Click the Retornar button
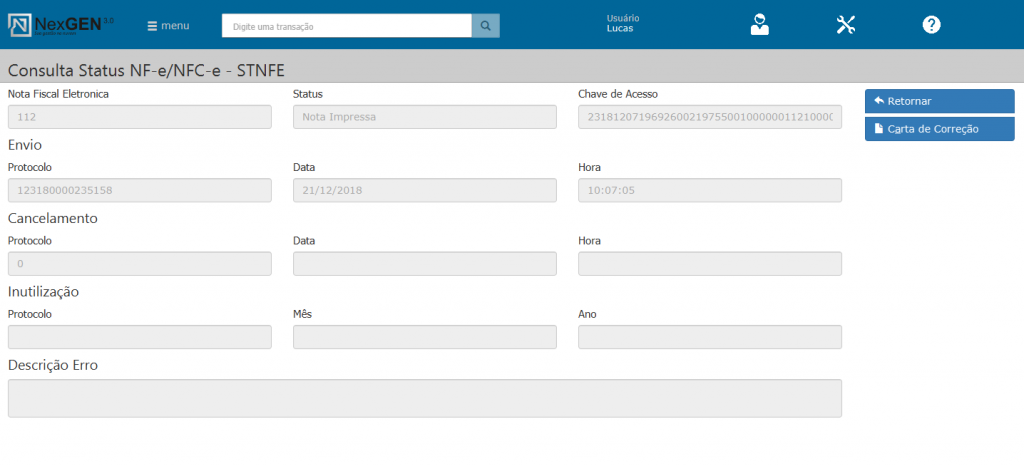Screen dimensions: 1024x466 coord(939,101)
